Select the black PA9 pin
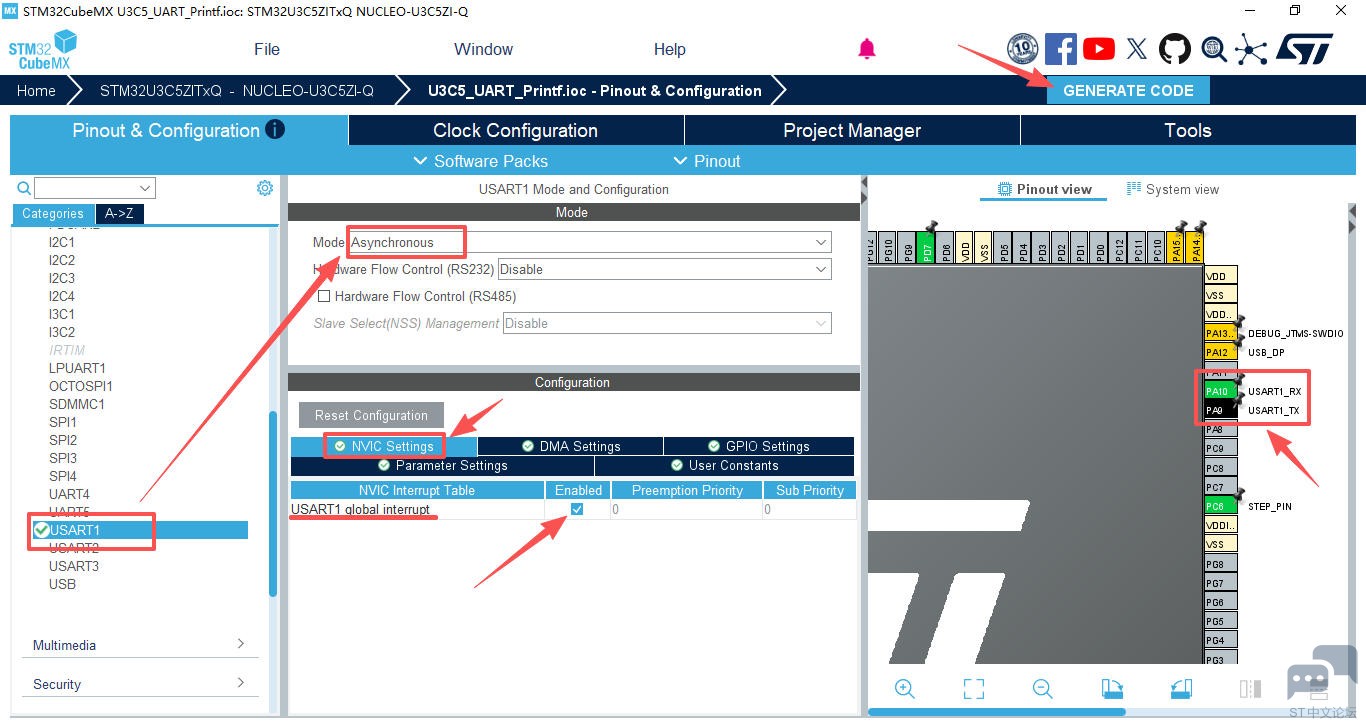The height and width of the screenshot is (728, 1366). 1221,410
